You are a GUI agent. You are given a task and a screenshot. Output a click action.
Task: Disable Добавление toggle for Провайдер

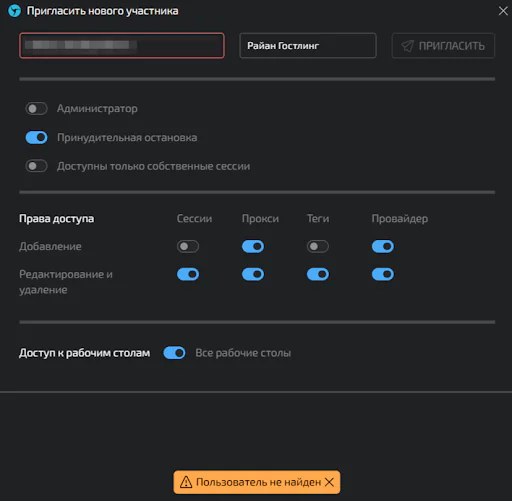(x=383, y=246)
